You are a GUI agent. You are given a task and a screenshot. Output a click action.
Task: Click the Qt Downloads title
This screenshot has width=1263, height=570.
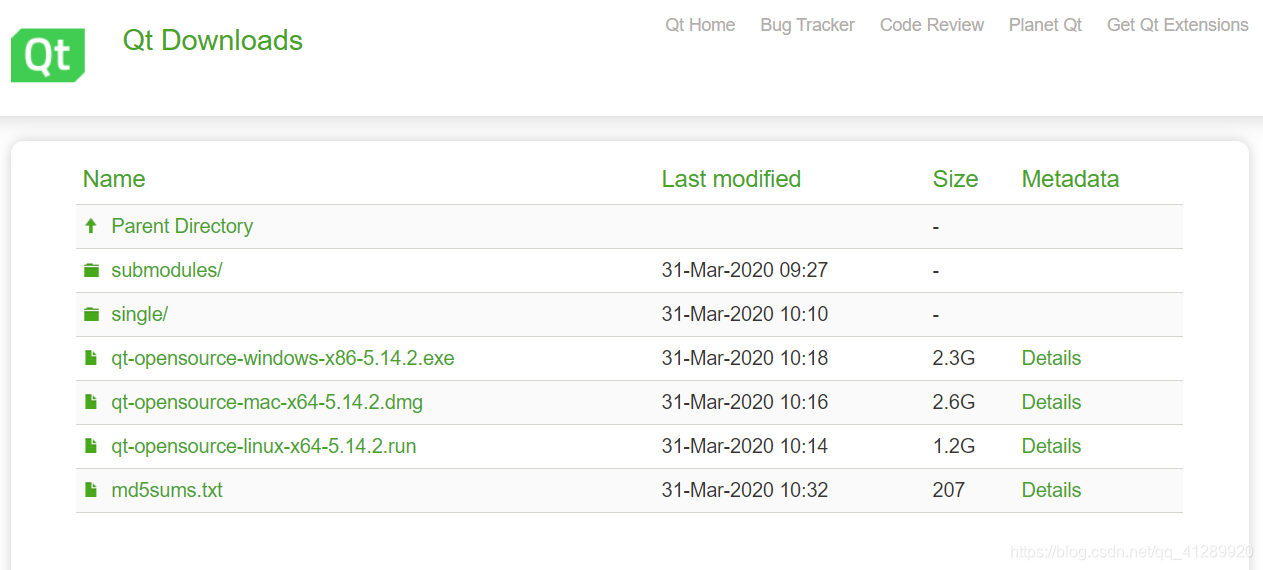click(x=213, y=40)
